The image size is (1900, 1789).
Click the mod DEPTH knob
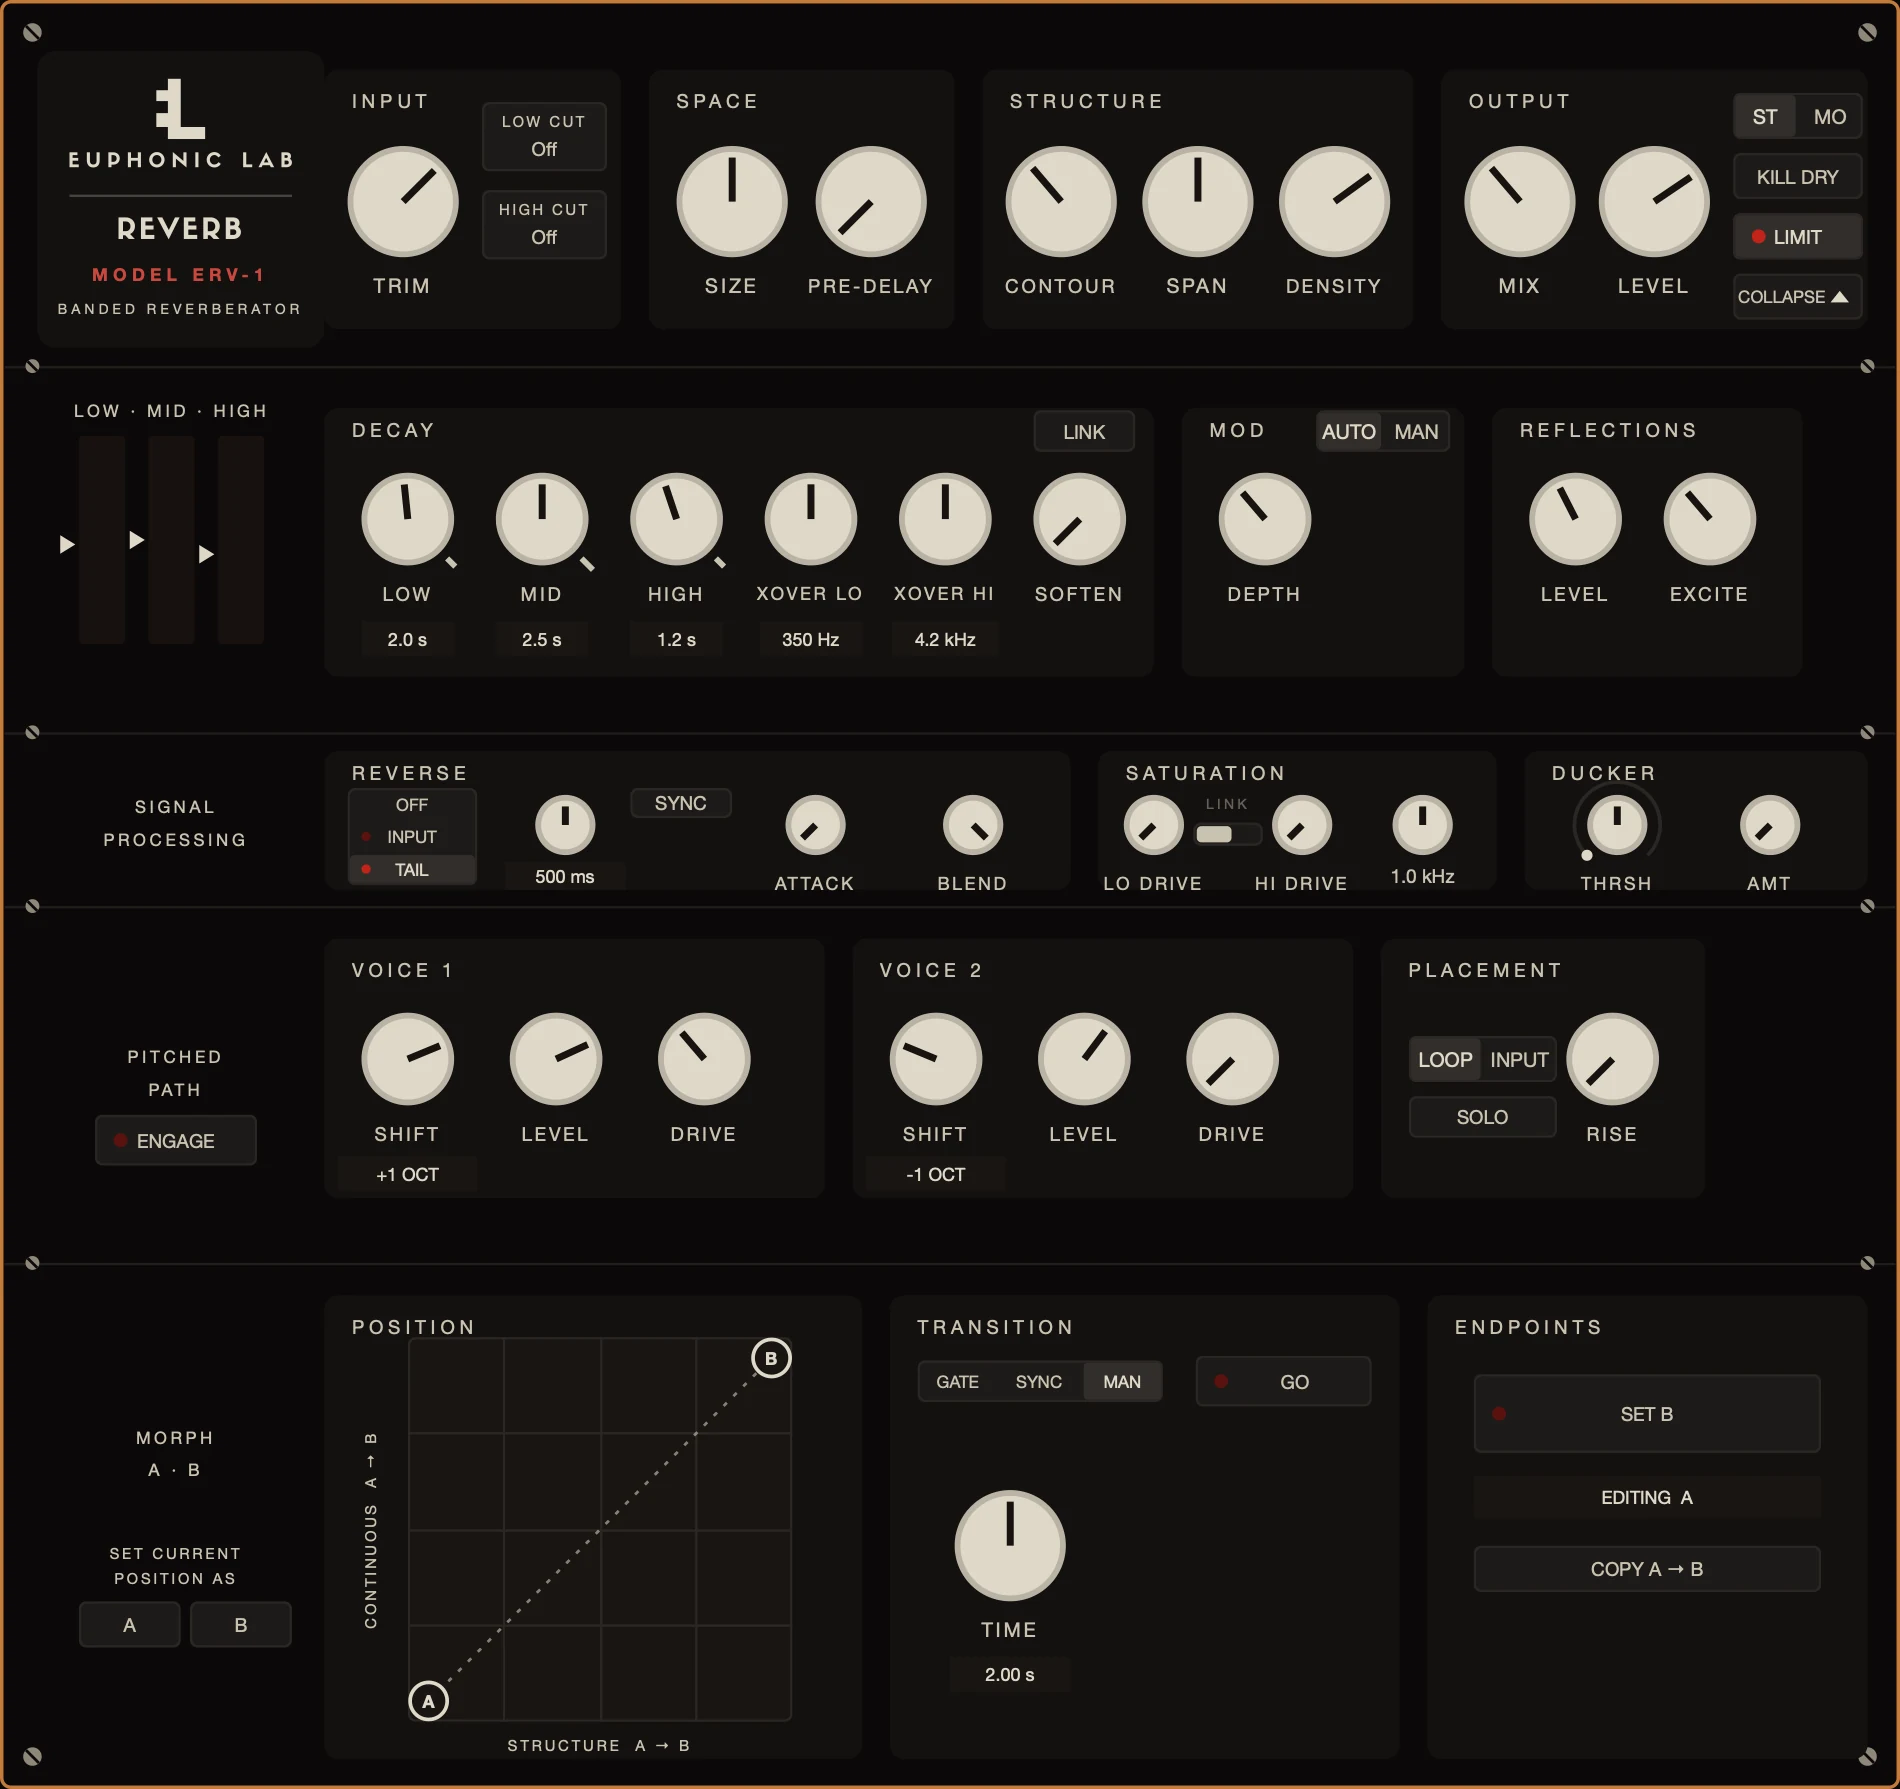tap(1264, 520)
